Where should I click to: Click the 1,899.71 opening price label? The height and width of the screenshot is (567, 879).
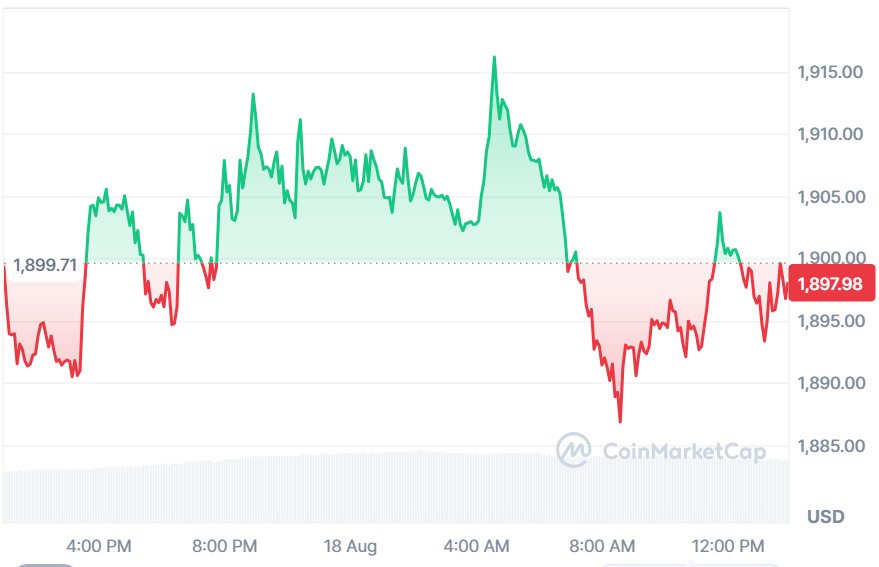pyautogui.click(x=45, y=265)
